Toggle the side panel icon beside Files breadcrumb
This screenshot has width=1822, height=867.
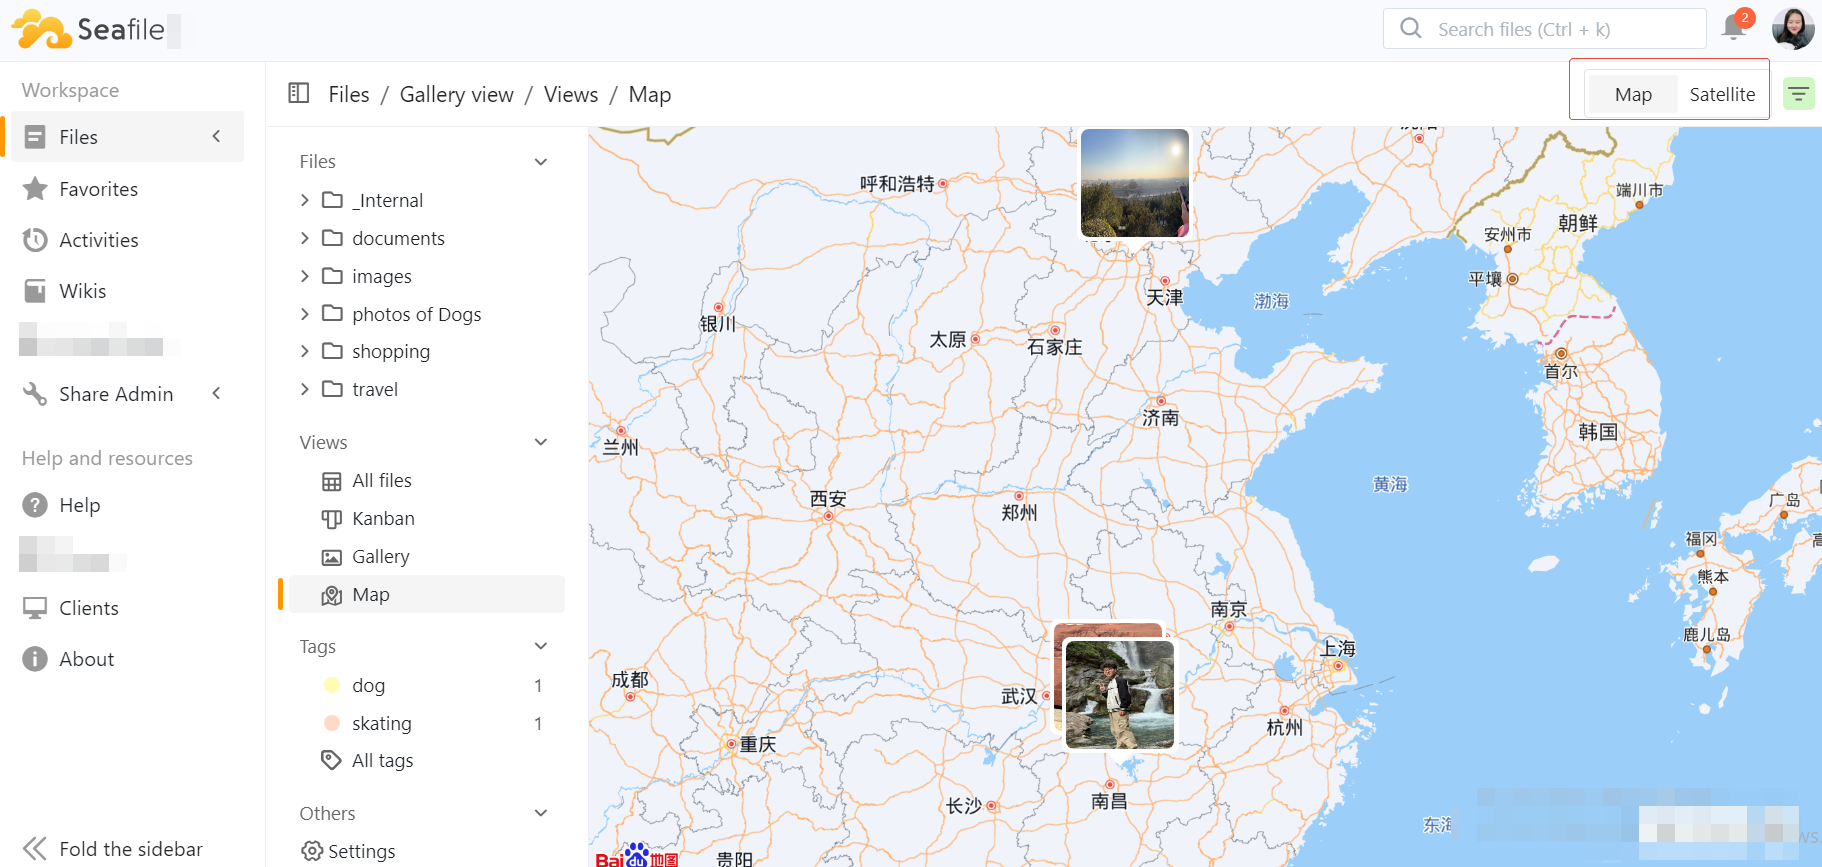(x=298, y=94)
